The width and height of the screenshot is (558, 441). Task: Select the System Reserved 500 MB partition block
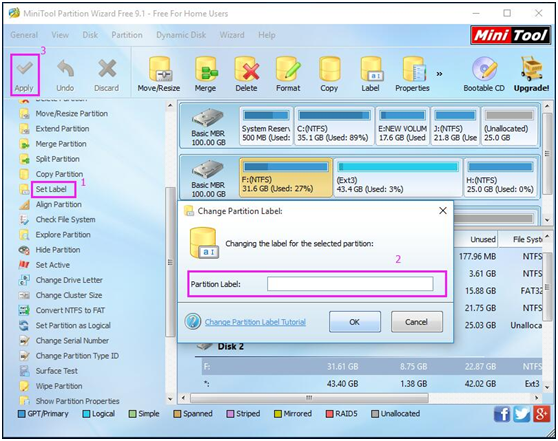(x=266, y=126)
